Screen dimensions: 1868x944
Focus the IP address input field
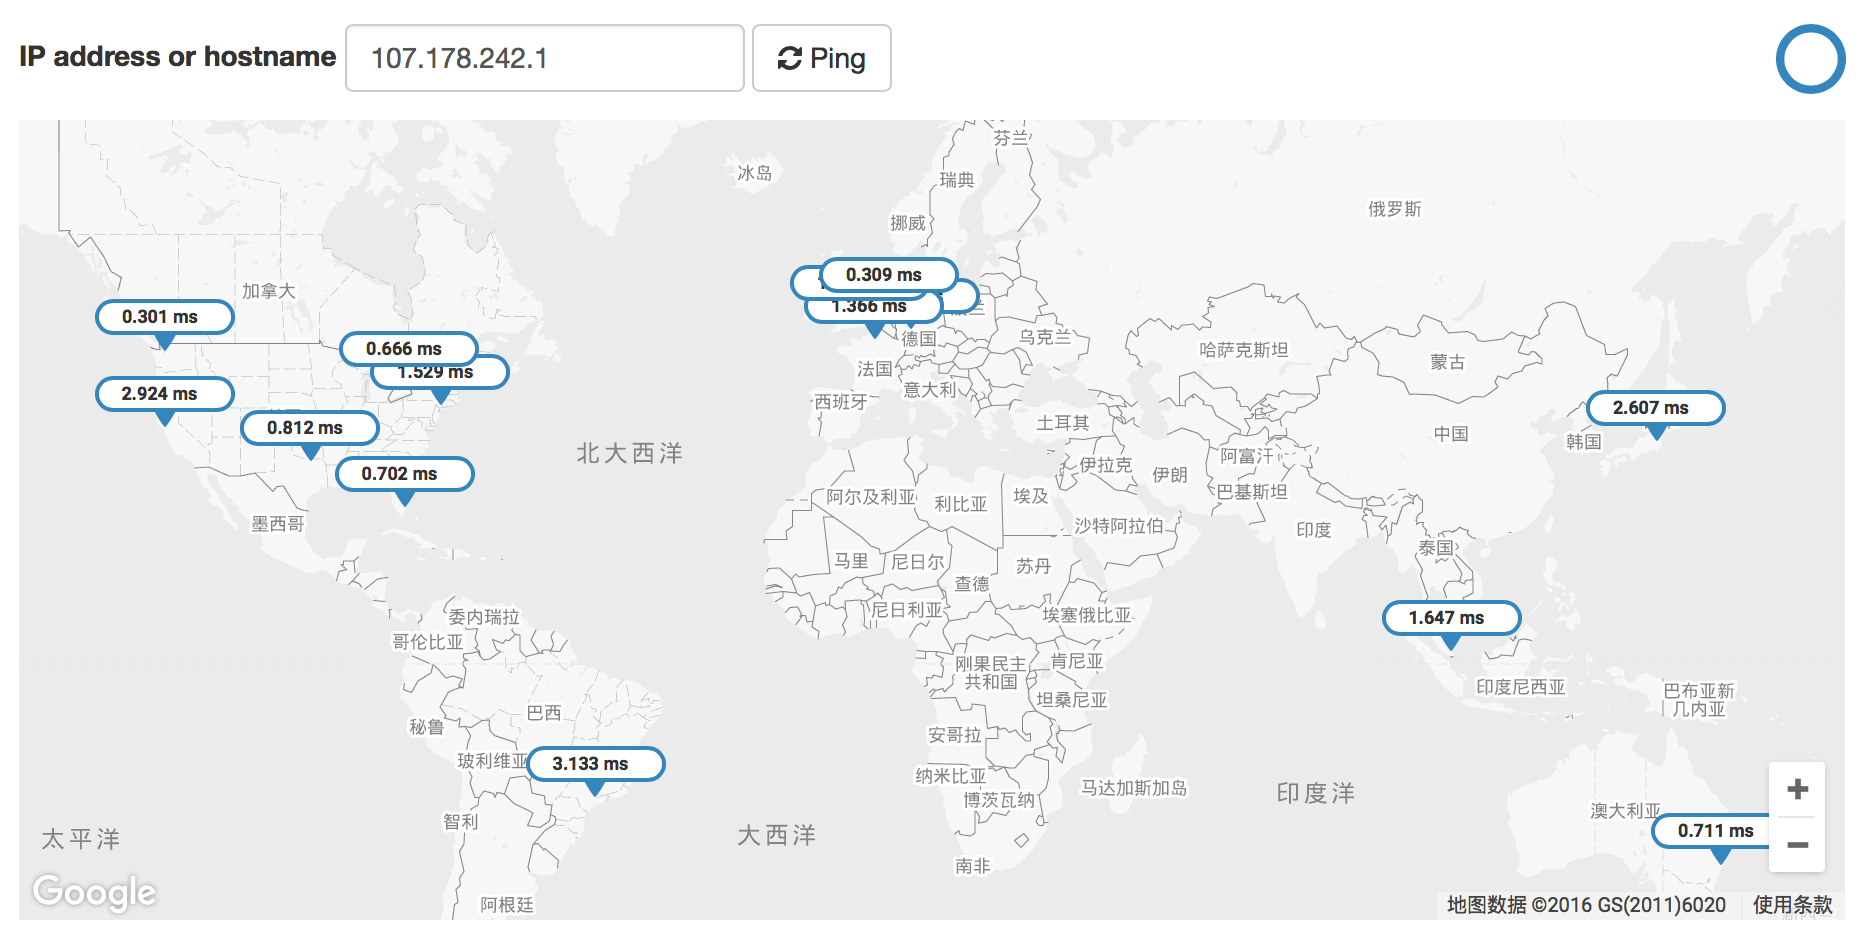[x=544, y=58]
